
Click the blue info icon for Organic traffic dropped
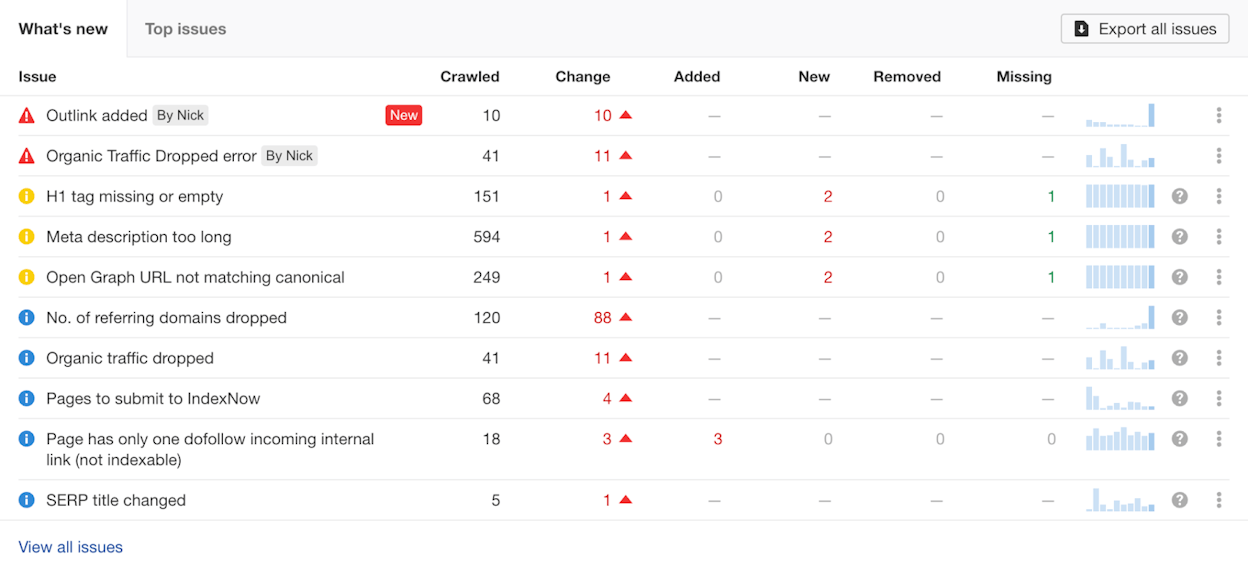pyautogui.click(x=27, y=358)
